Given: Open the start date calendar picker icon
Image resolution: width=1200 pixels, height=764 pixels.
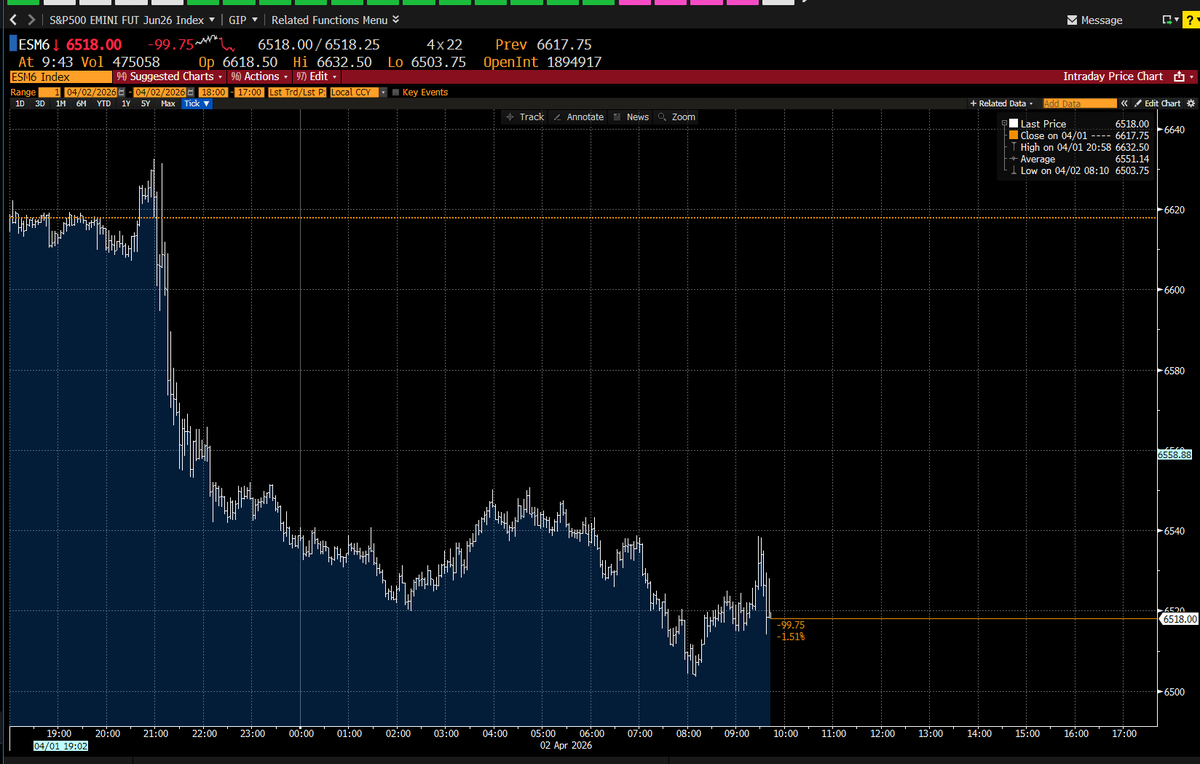Looking at the screenshot, I should pos(121,92).
